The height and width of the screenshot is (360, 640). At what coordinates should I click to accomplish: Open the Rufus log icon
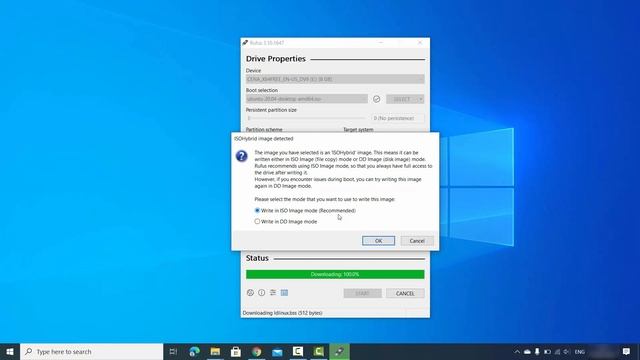point(284,293)
